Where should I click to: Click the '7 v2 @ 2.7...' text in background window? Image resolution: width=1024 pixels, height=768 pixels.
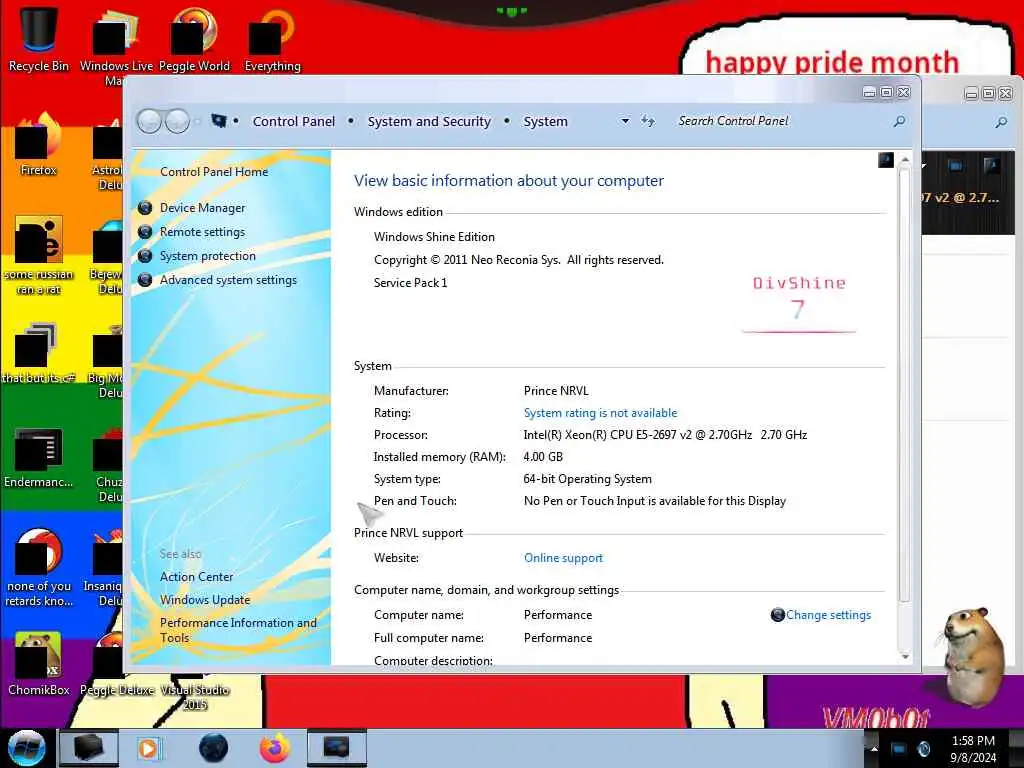pos(960,197)
